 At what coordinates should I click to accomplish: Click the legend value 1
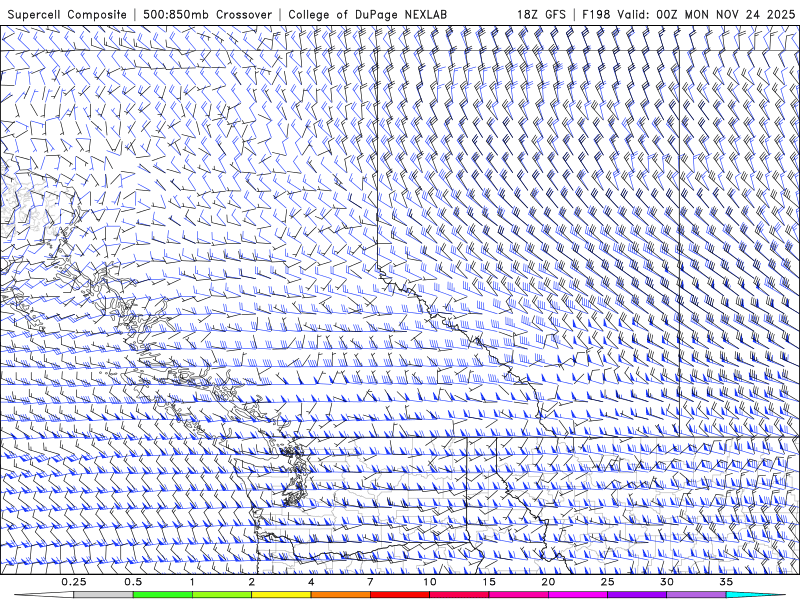(192, 582)
